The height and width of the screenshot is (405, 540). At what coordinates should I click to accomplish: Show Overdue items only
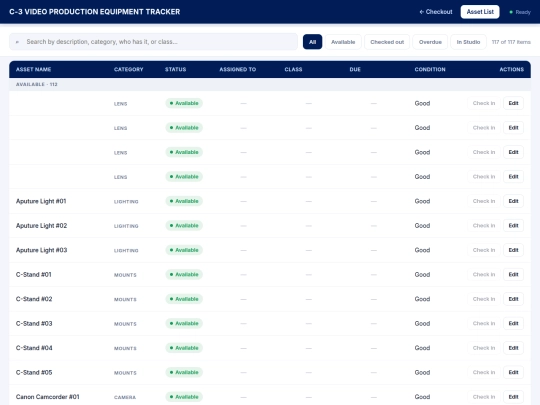[430, 42]
